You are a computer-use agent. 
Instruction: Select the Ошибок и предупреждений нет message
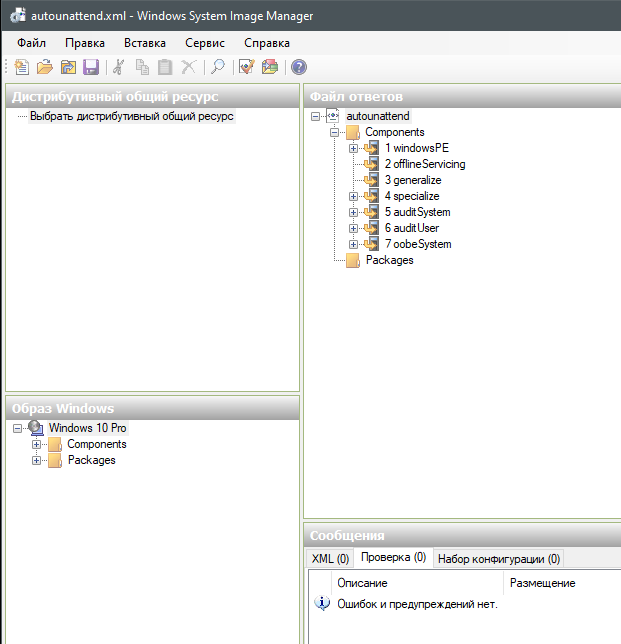417,604
